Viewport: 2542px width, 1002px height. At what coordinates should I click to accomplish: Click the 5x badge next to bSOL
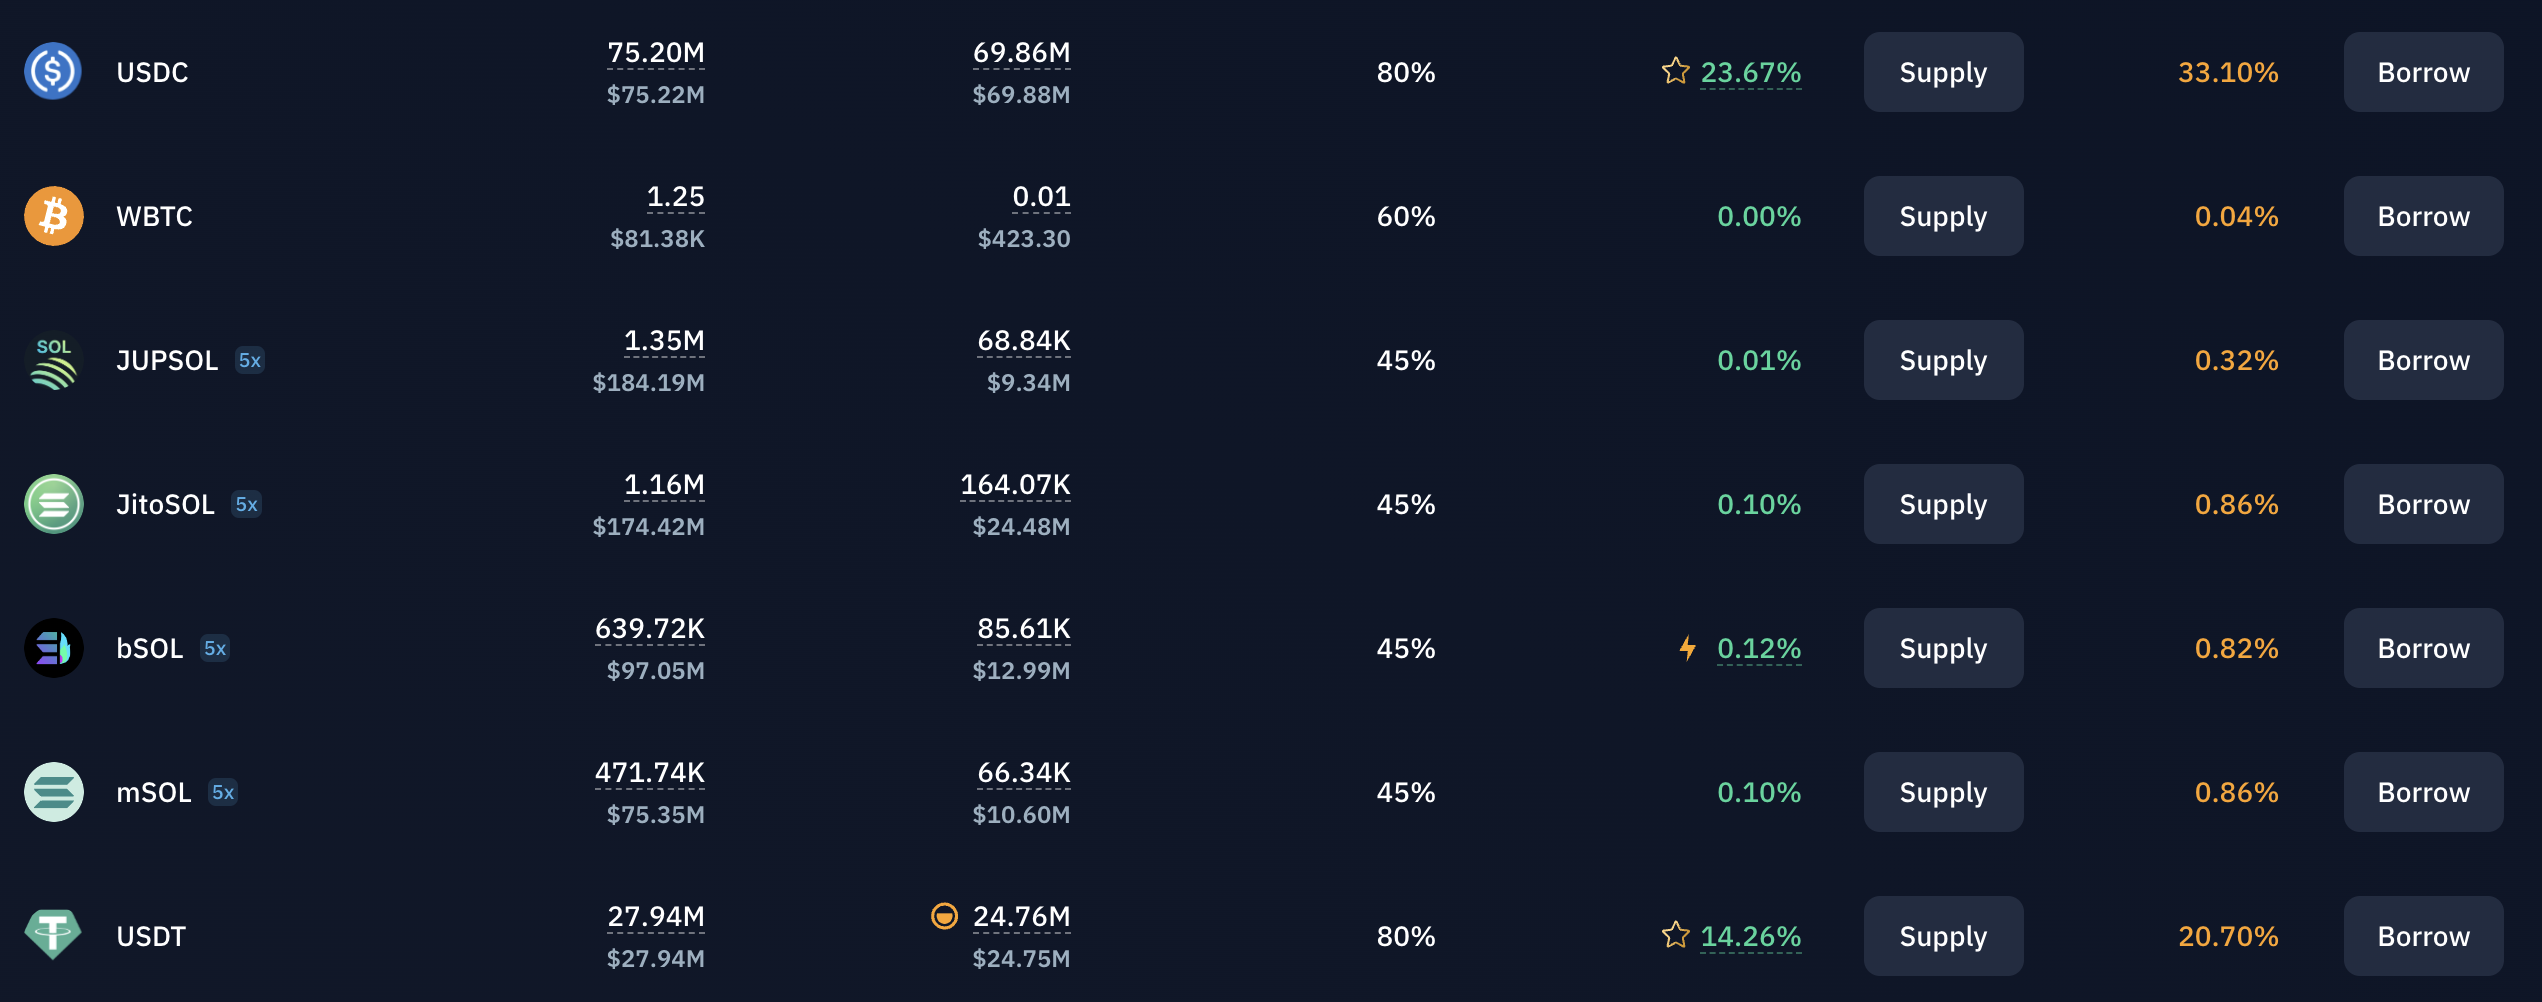tap(215, 648)
